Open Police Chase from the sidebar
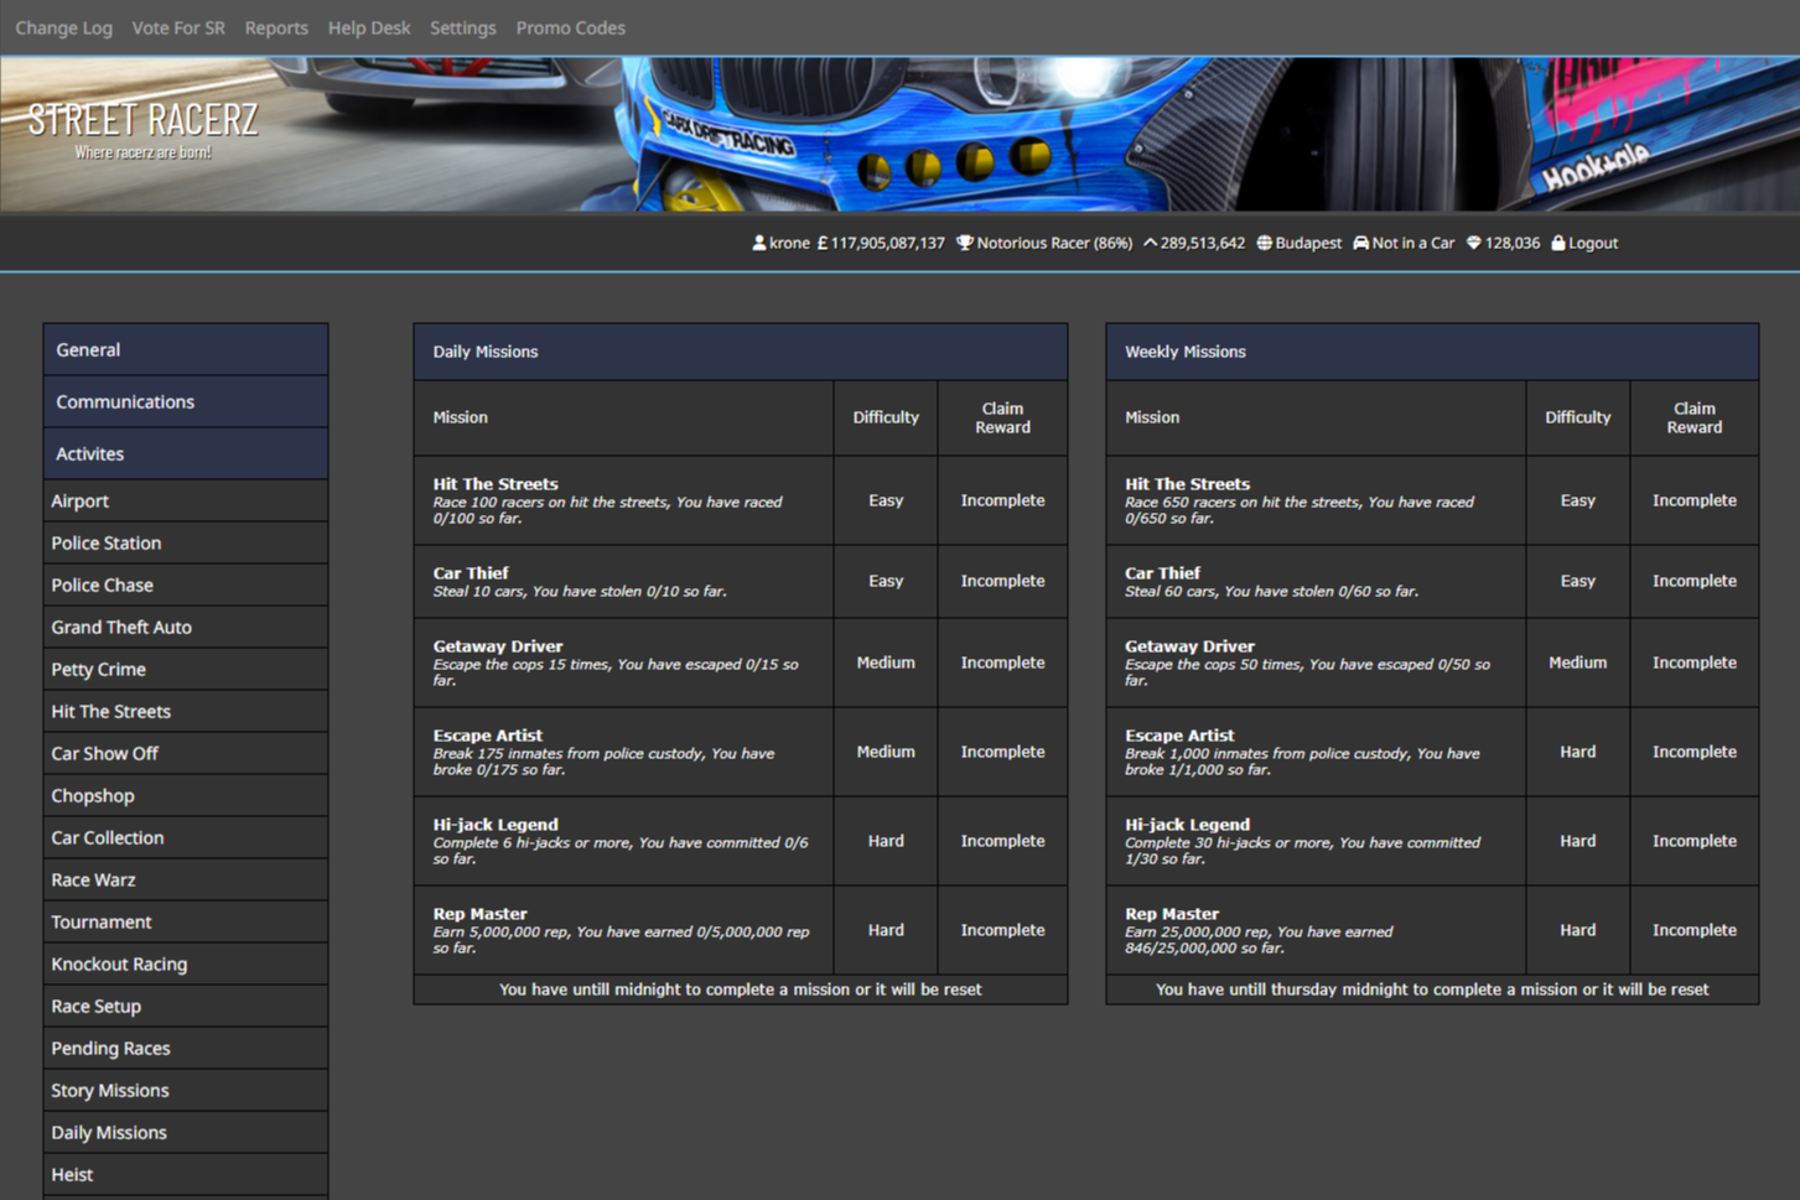This screenshot has width=1800, height=1200. coord(186,585)
